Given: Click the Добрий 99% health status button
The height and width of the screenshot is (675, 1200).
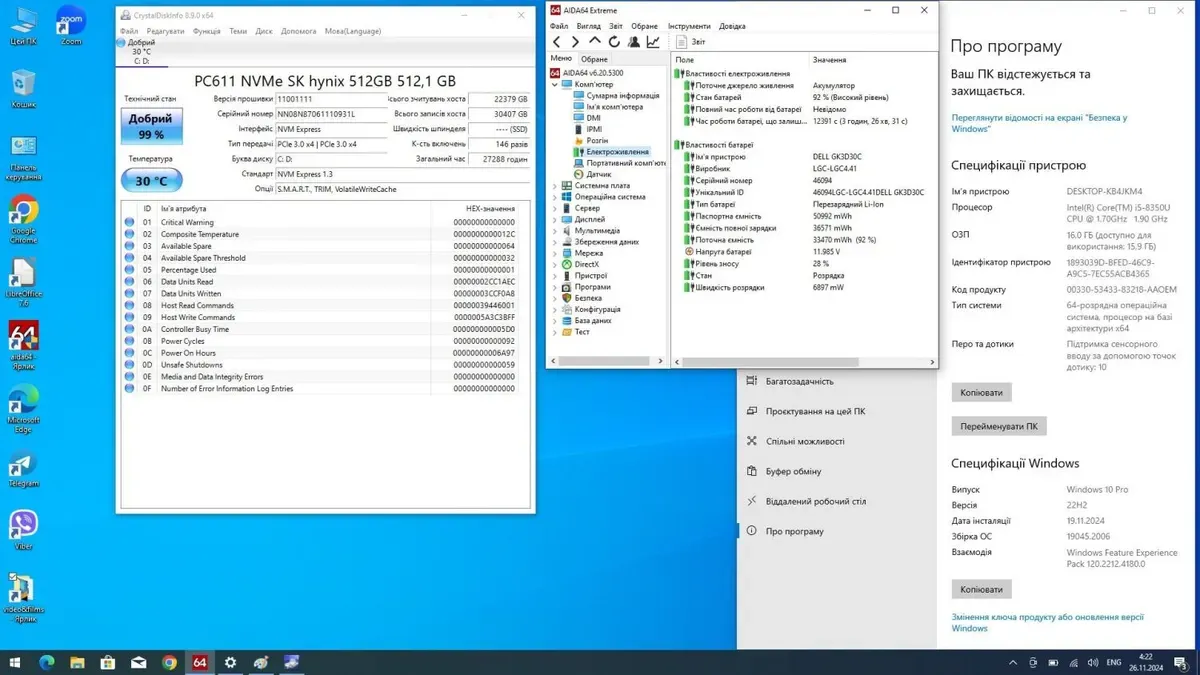Looking at the screenshot, I should 151,126.
